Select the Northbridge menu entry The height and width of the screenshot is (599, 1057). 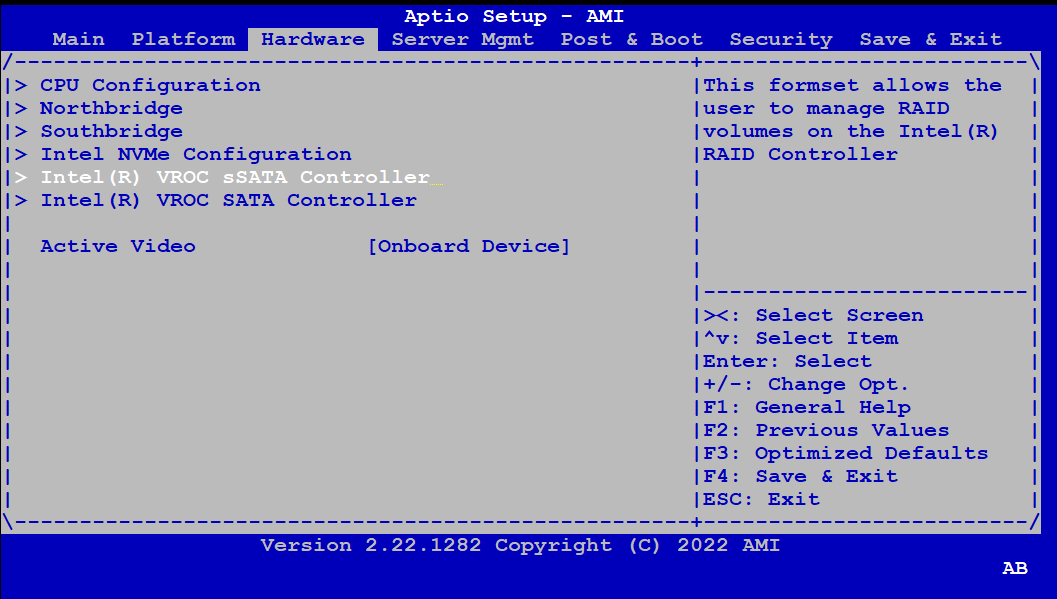[111, 108]
